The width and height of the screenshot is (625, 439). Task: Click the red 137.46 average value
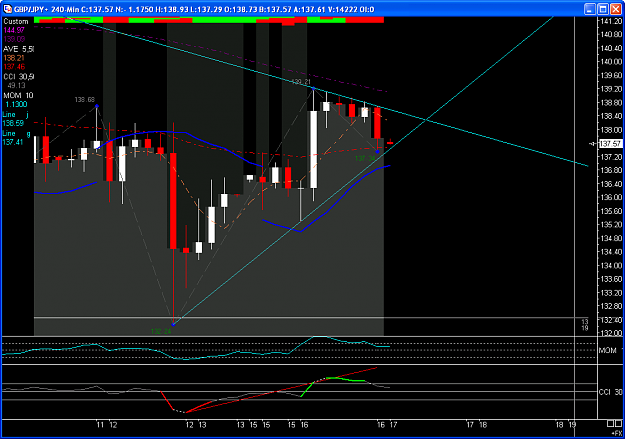(14, 67)
